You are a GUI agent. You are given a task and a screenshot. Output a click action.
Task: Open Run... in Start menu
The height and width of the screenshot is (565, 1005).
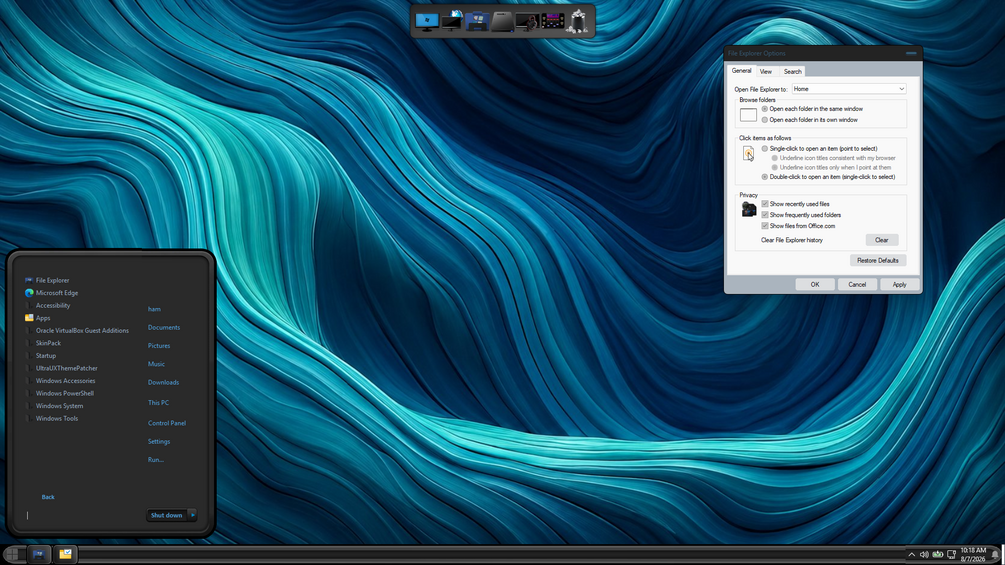[156, 459]
